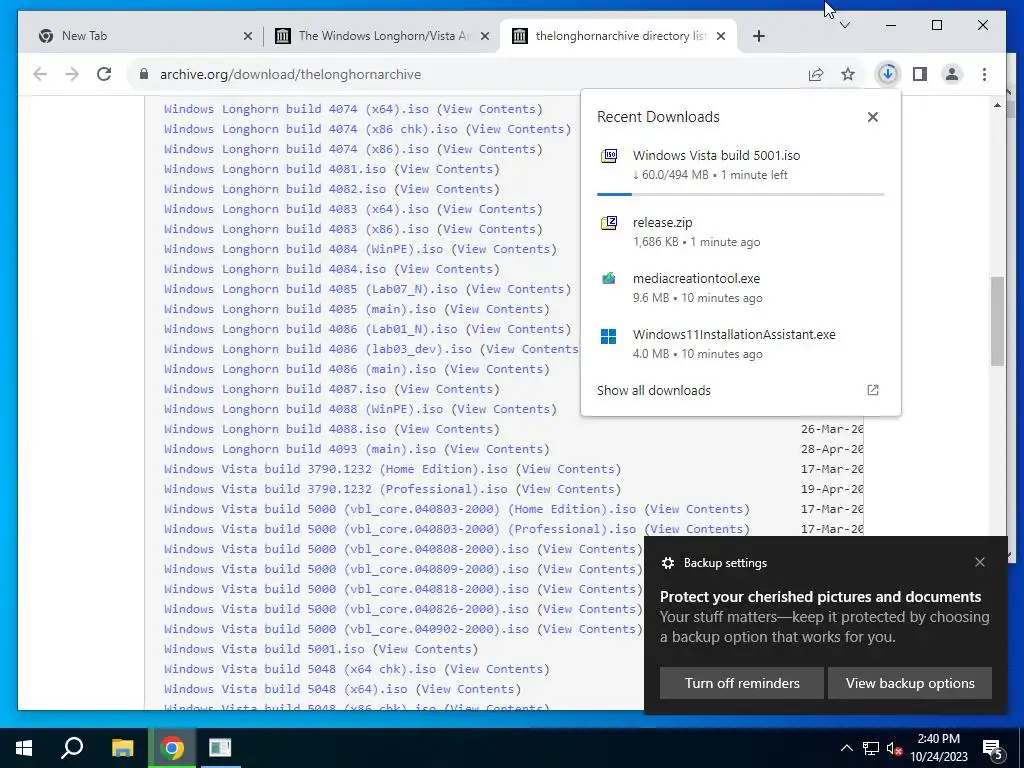
Task: Click the scrollbar up arrow
Action: (997, 105)
